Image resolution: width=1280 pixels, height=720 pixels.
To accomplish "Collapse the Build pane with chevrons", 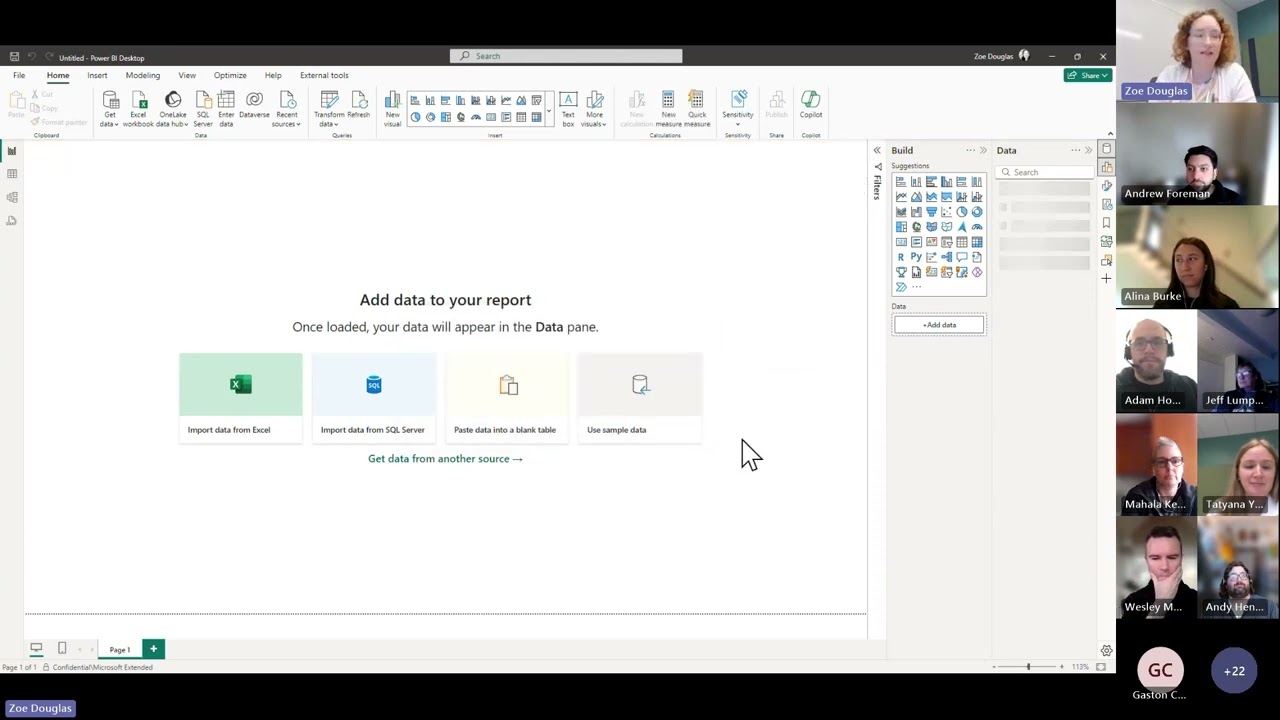I will pos(983,151).
